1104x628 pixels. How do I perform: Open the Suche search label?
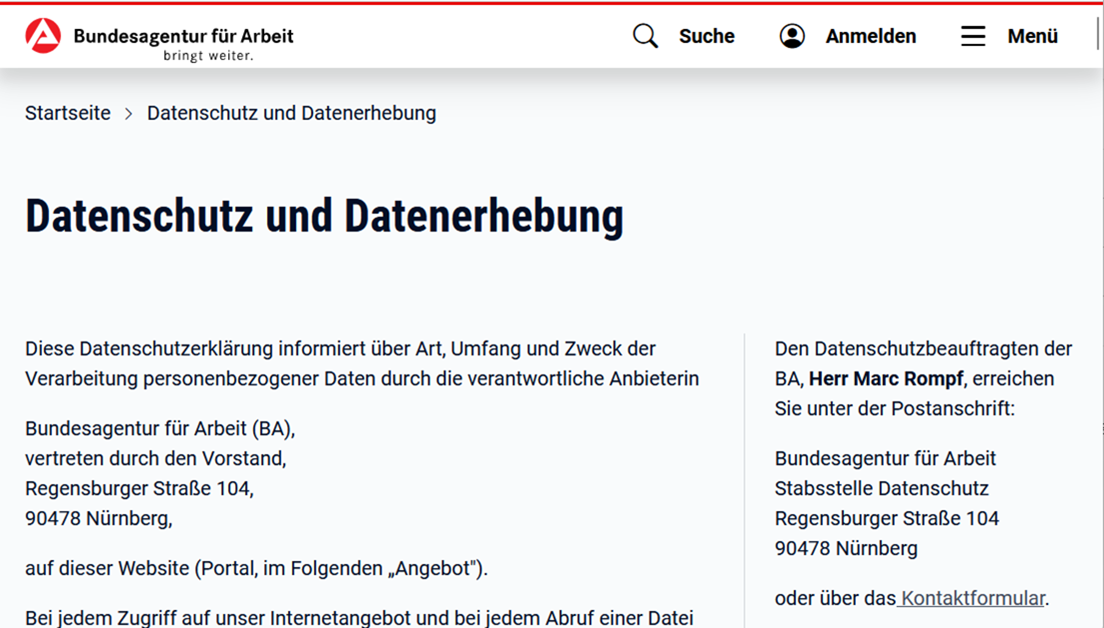tap(706, 36)
